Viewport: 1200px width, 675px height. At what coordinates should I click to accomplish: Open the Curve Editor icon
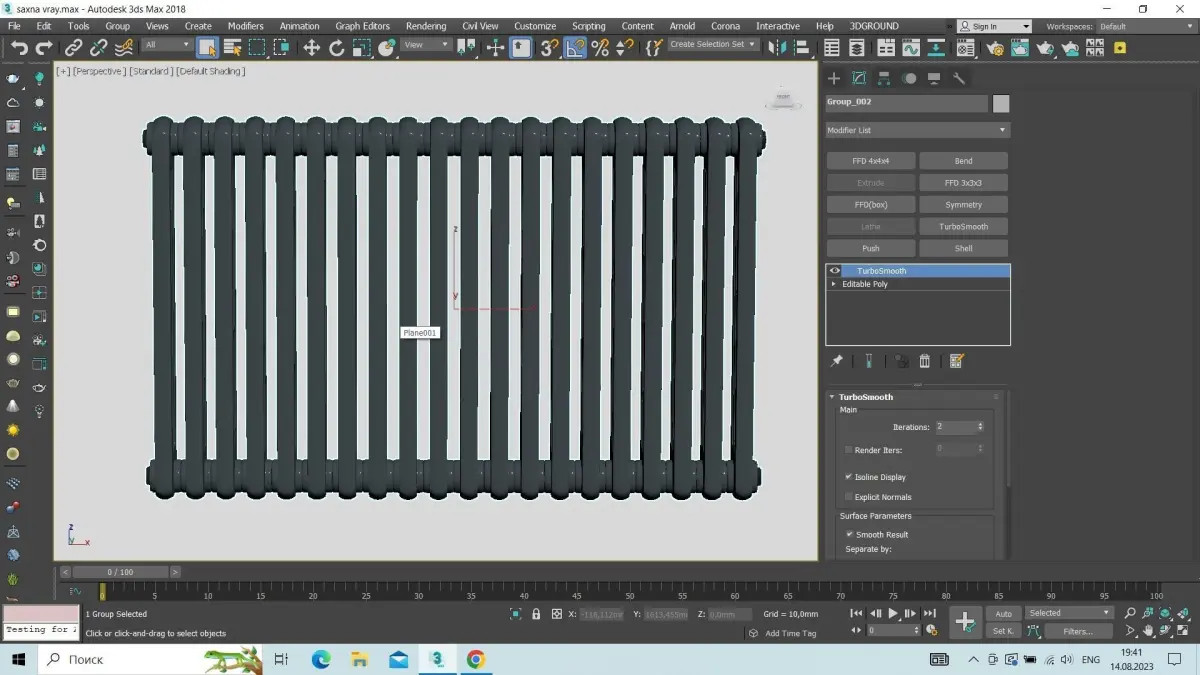pos(911,47)
